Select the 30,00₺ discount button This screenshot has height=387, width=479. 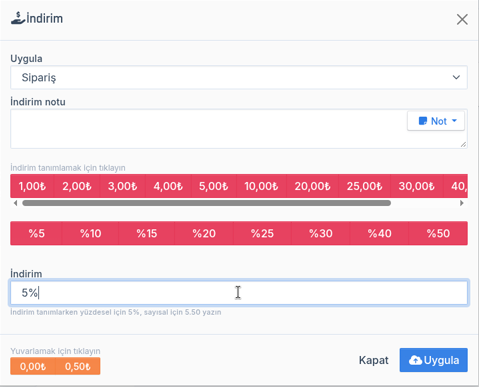(417, 186)
